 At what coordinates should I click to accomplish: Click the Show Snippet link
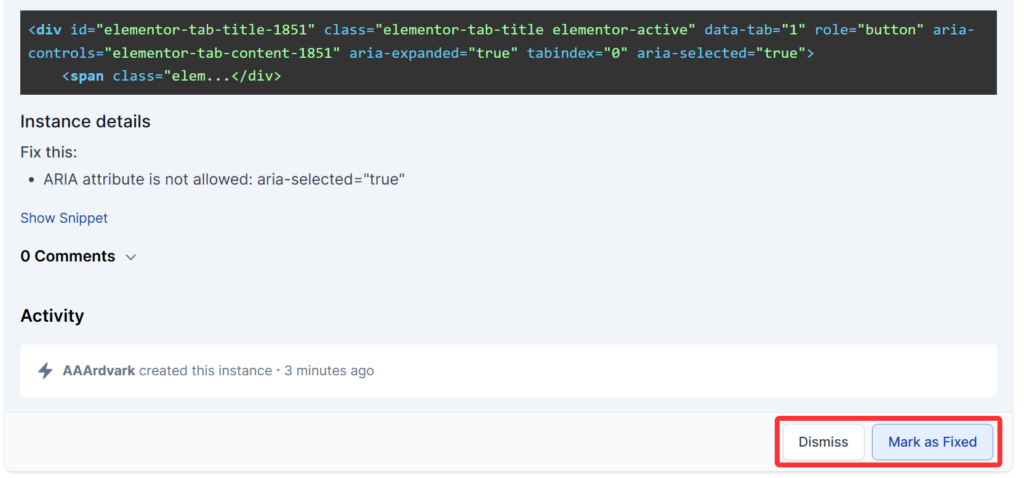coord(64,218)
